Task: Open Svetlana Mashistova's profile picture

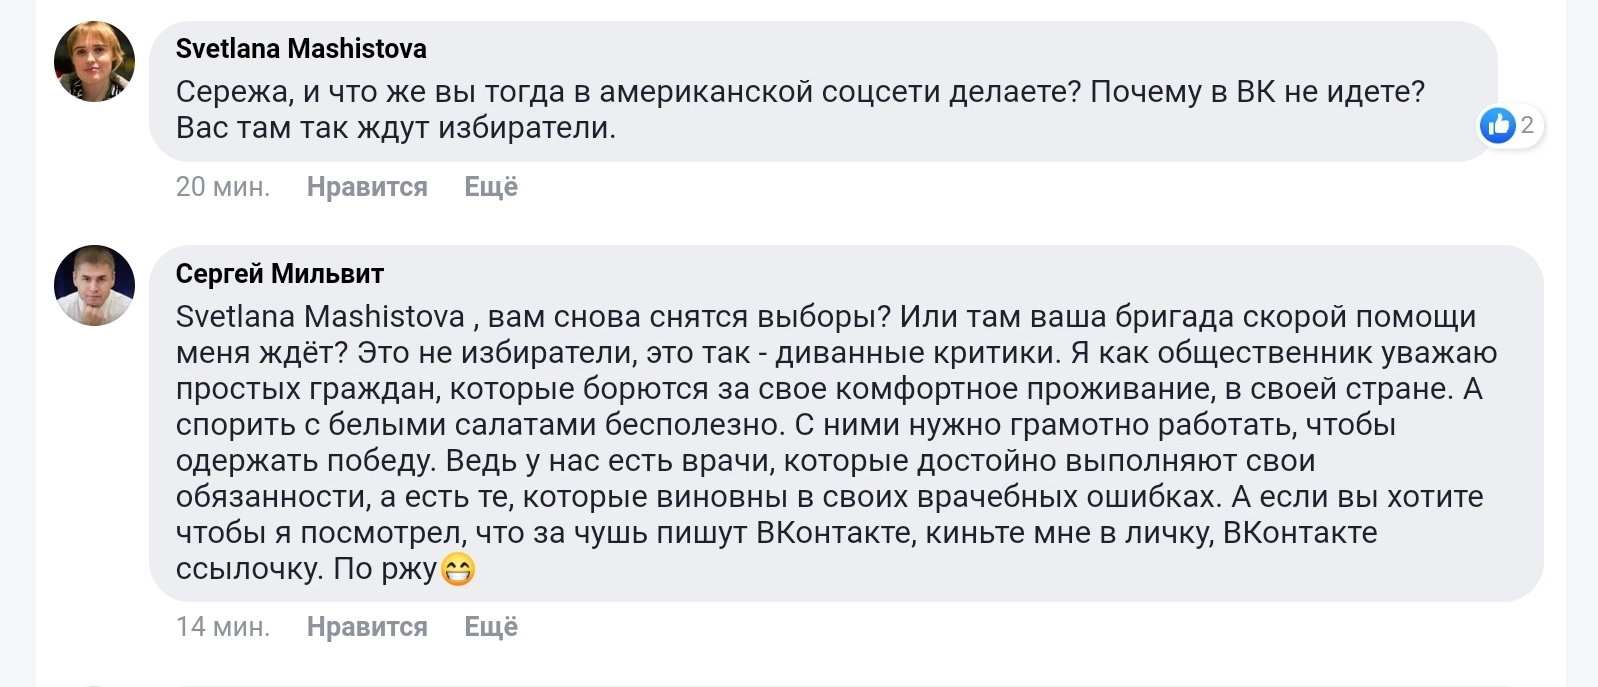Action: click(x=94, y=61)
